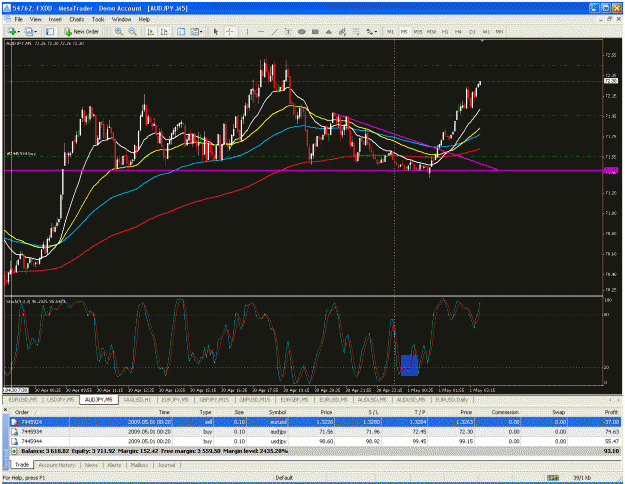Open the Charts menu
Viewport: 625px width, 484px height.
pos(77,19)
